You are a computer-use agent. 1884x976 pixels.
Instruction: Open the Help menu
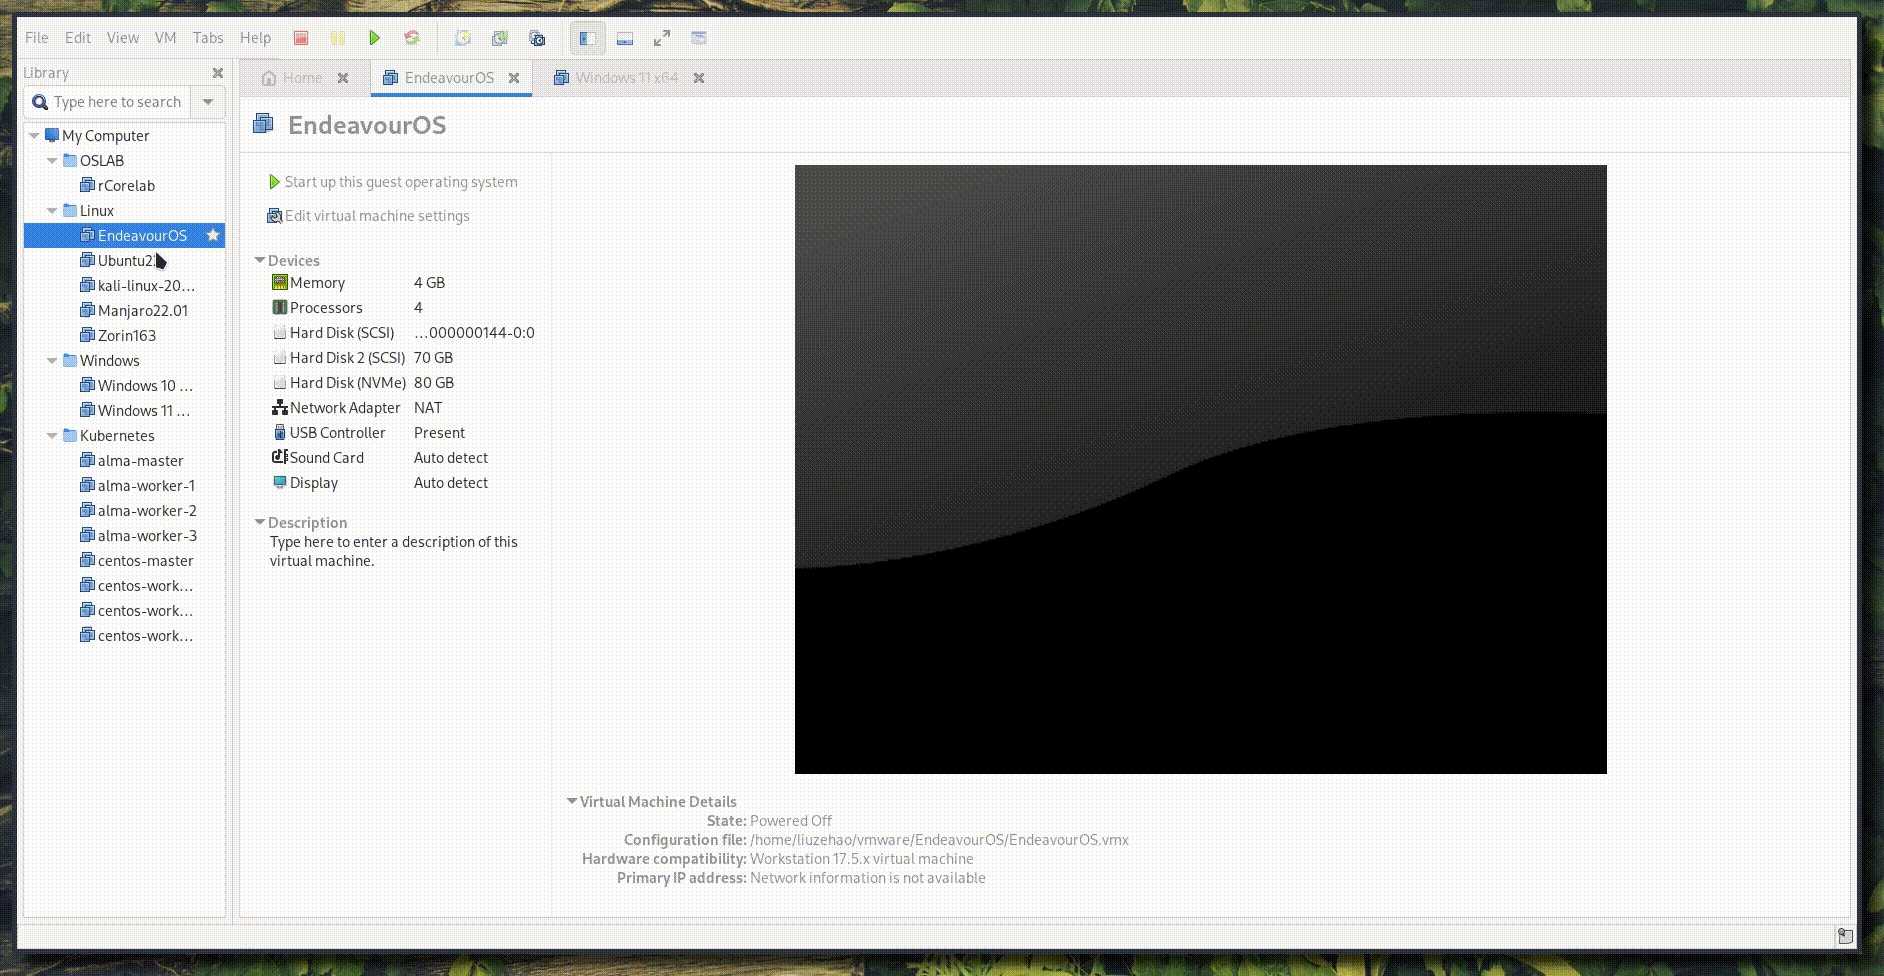pos(255,38)
